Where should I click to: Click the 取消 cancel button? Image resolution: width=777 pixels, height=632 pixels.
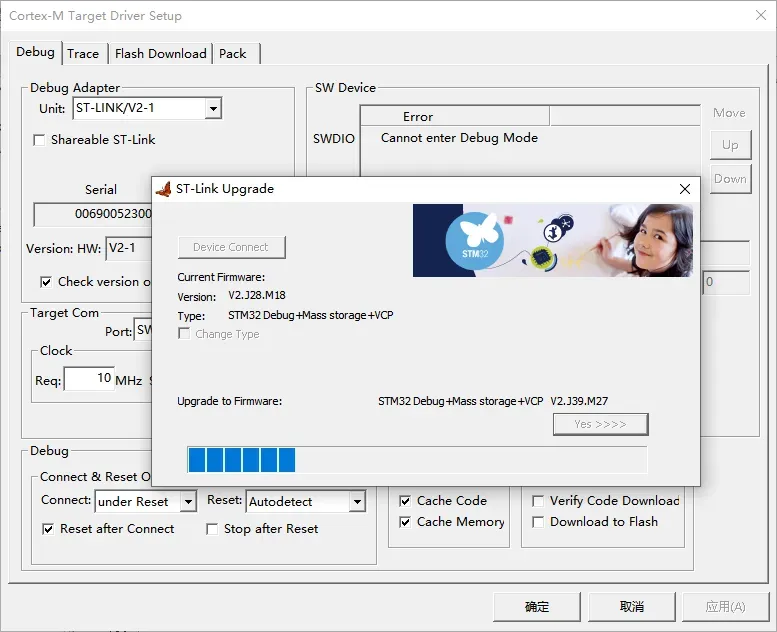click(632, 607)
